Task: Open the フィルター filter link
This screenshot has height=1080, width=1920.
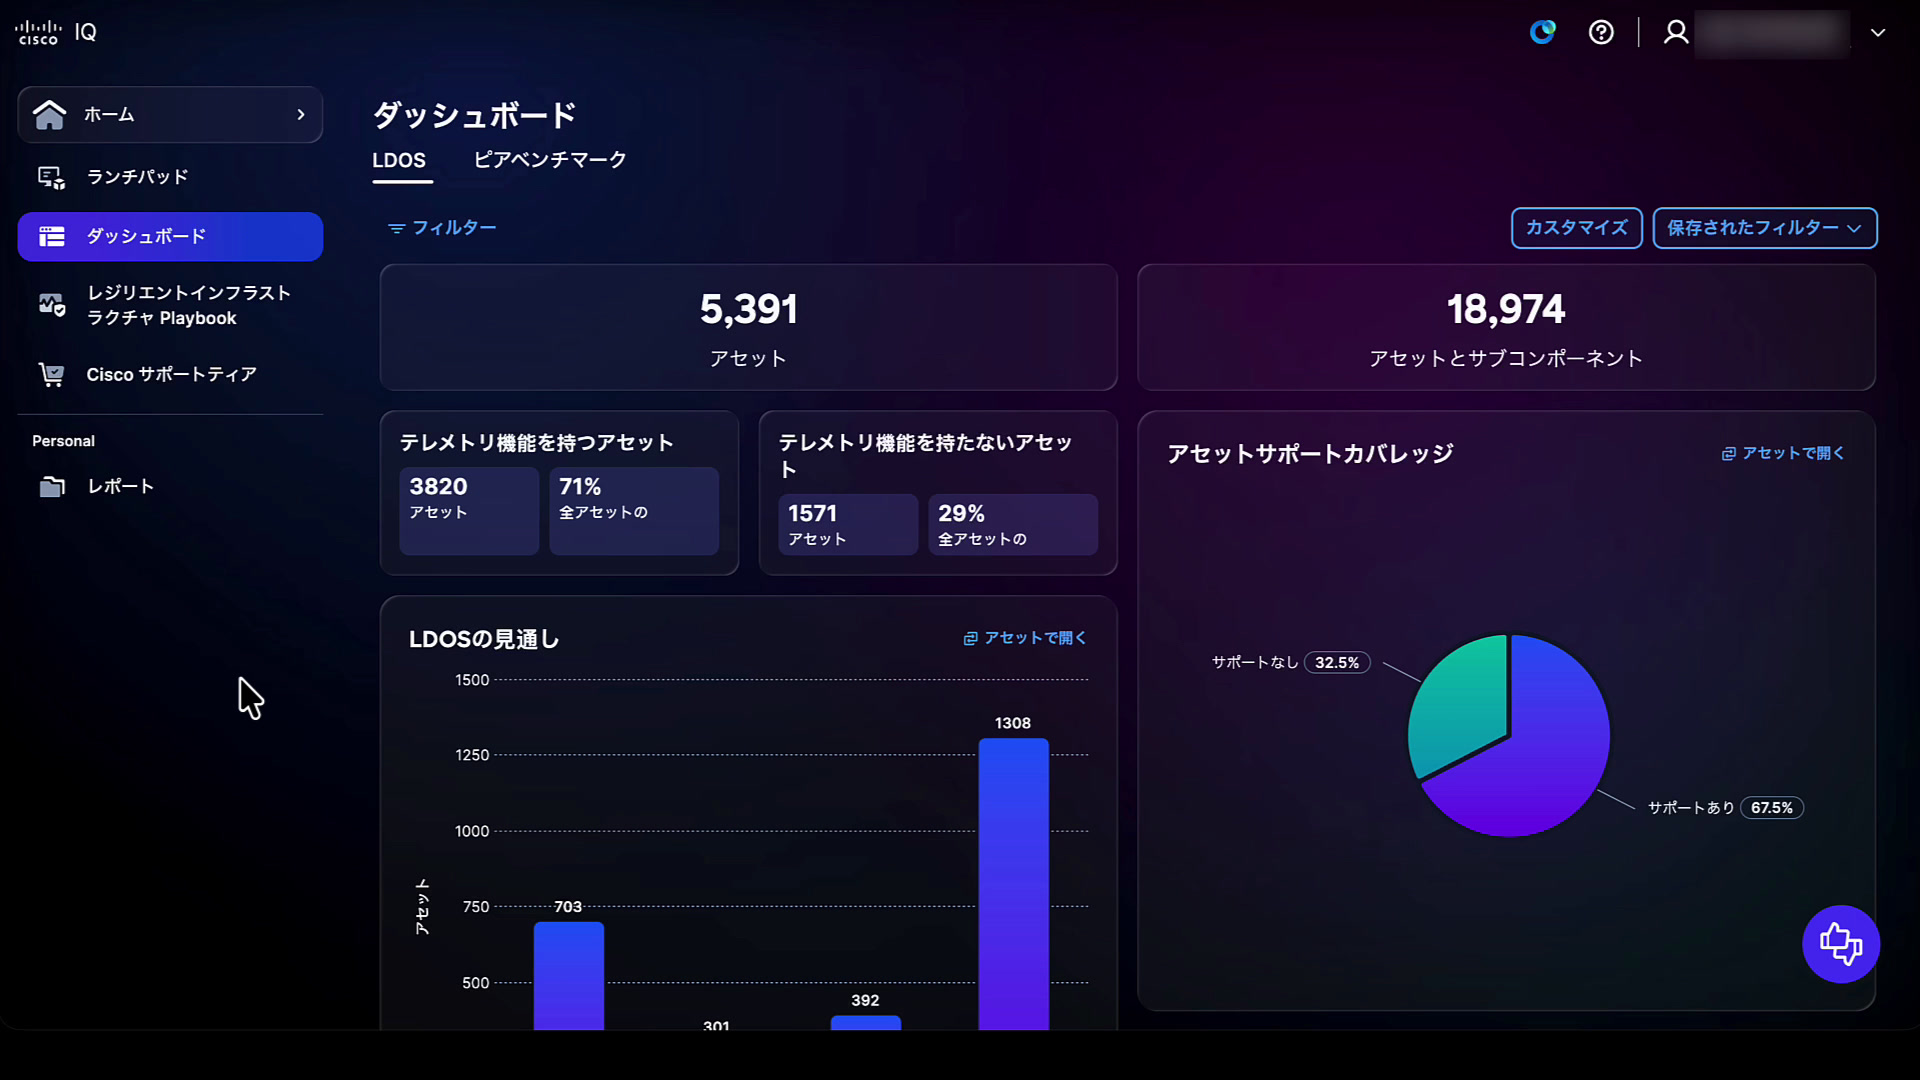Action: point(442,228)
